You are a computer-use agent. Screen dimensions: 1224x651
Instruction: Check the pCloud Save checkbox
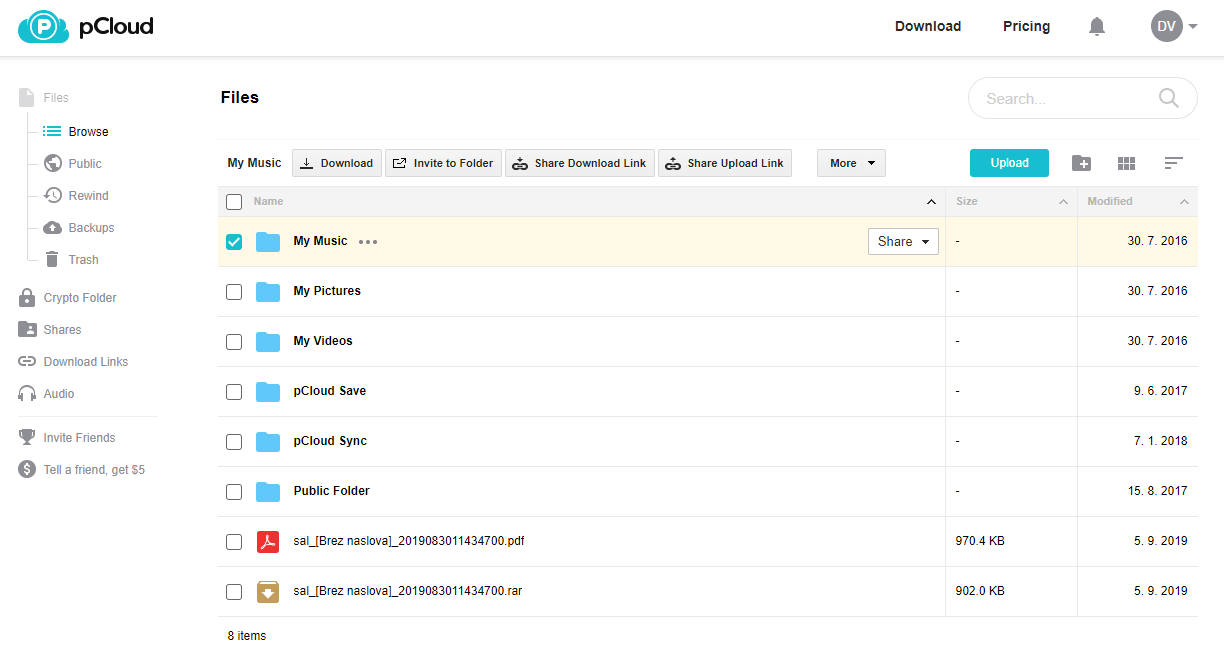(234, 392)
